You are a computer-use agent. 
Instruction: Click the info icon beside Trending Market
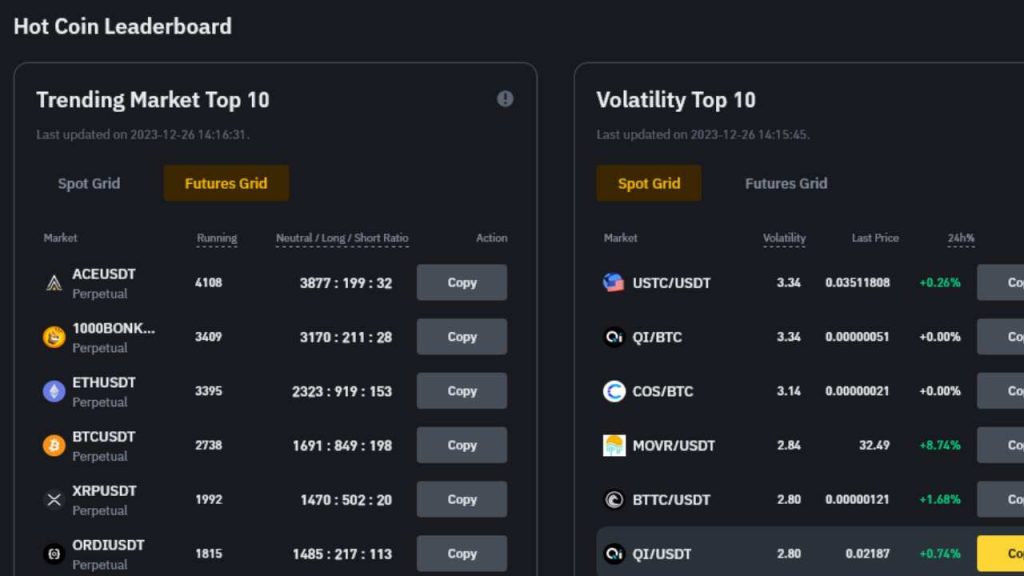[x=505, y=99]
